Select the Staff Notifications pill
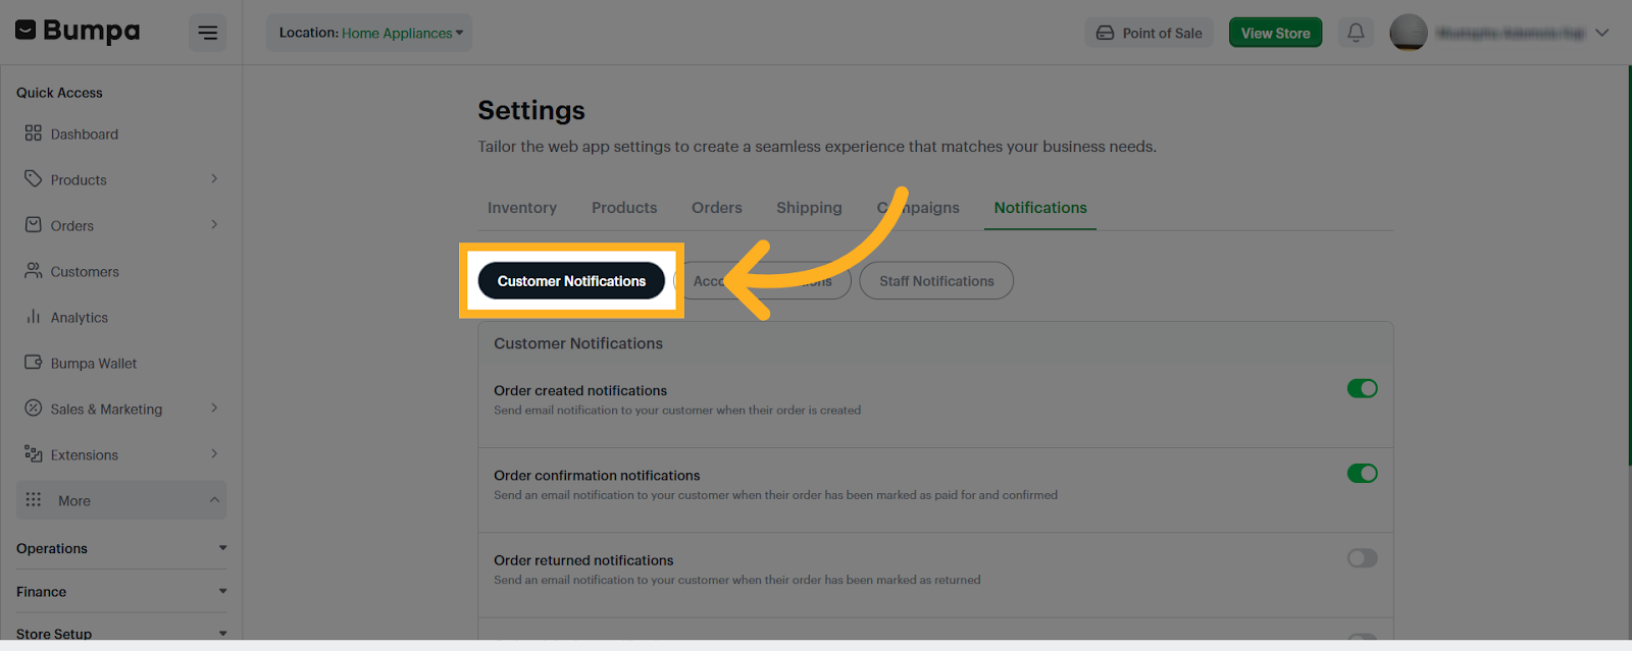The height and width of the screenshot is (651, 1632). point(937,281)
